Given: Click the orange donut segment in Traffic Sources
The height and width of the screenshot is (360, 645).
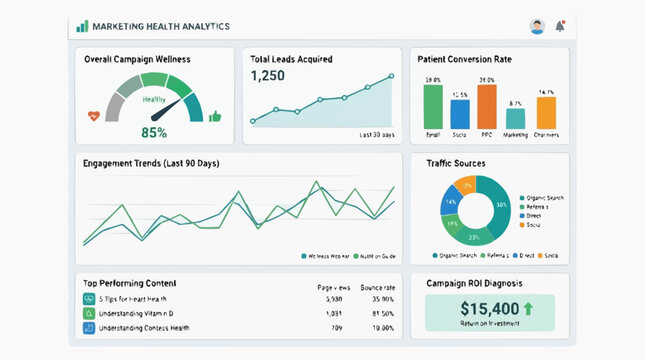Looking at the screenshot, I should (x=466, y=185).
